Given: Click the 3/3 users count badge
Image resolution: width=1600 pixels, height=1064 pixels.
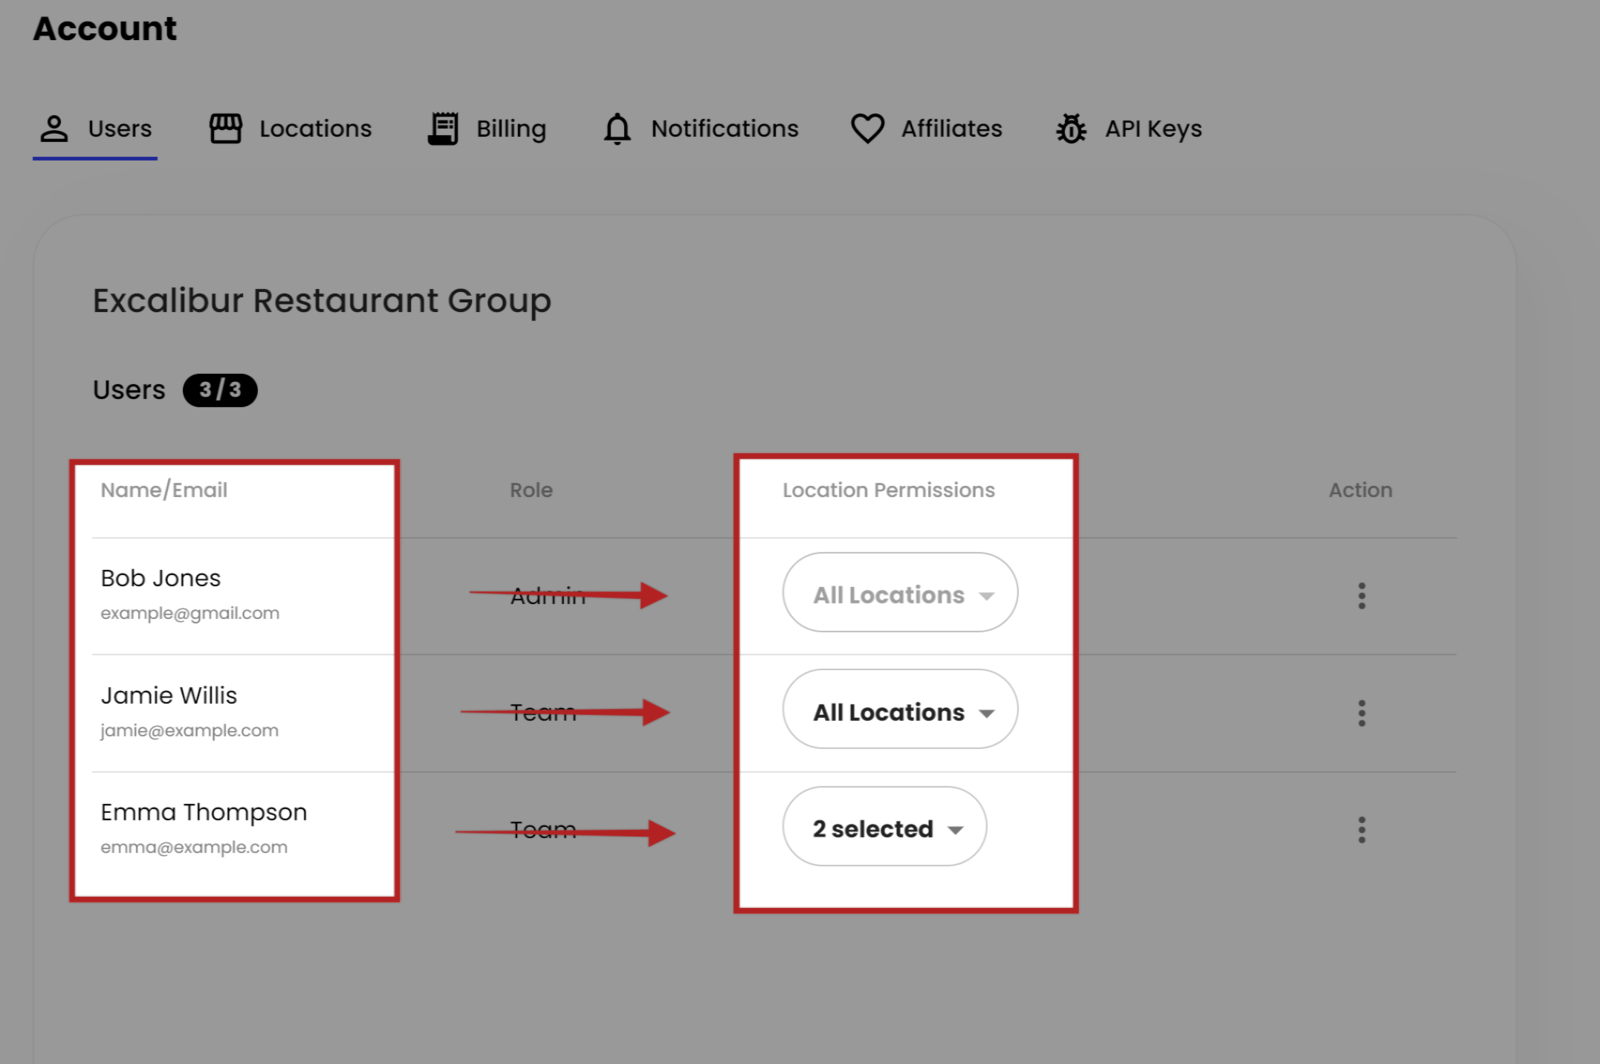Looking at the screenshot, I should point(220,390).
